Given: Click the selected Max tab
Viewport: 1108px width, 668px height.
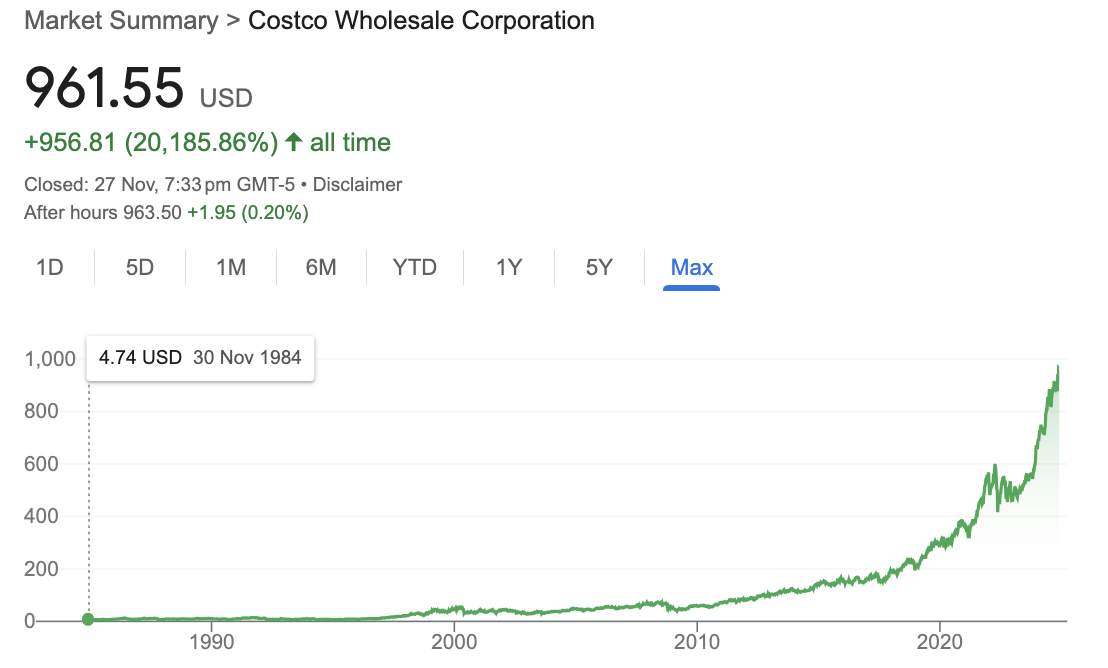Looking at the screenshot, I should click(691, 268).
